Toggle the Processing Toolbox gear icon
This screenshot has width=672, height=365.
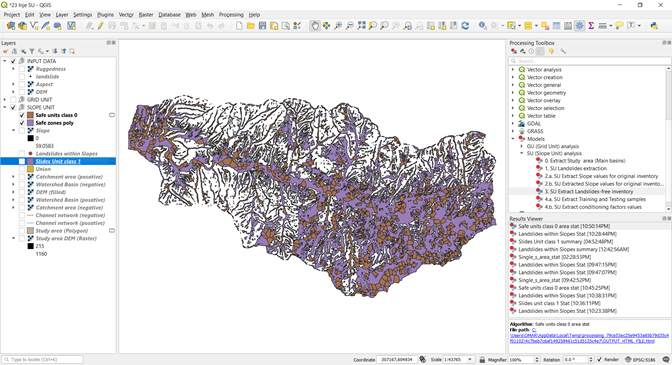coord(579,26)
